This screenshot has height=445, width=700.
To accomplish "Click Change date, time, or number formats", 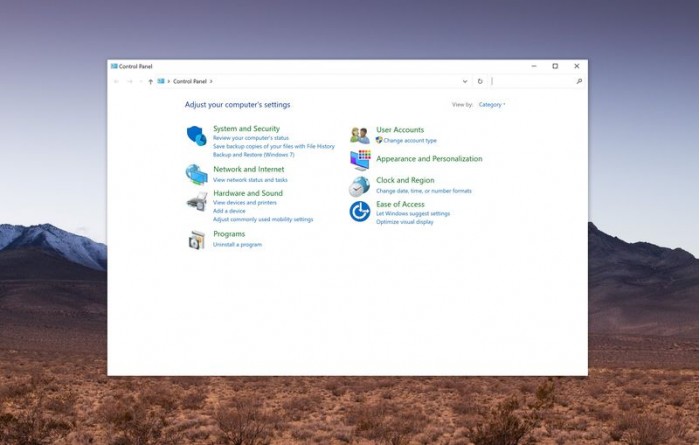I will click(424, 191).
